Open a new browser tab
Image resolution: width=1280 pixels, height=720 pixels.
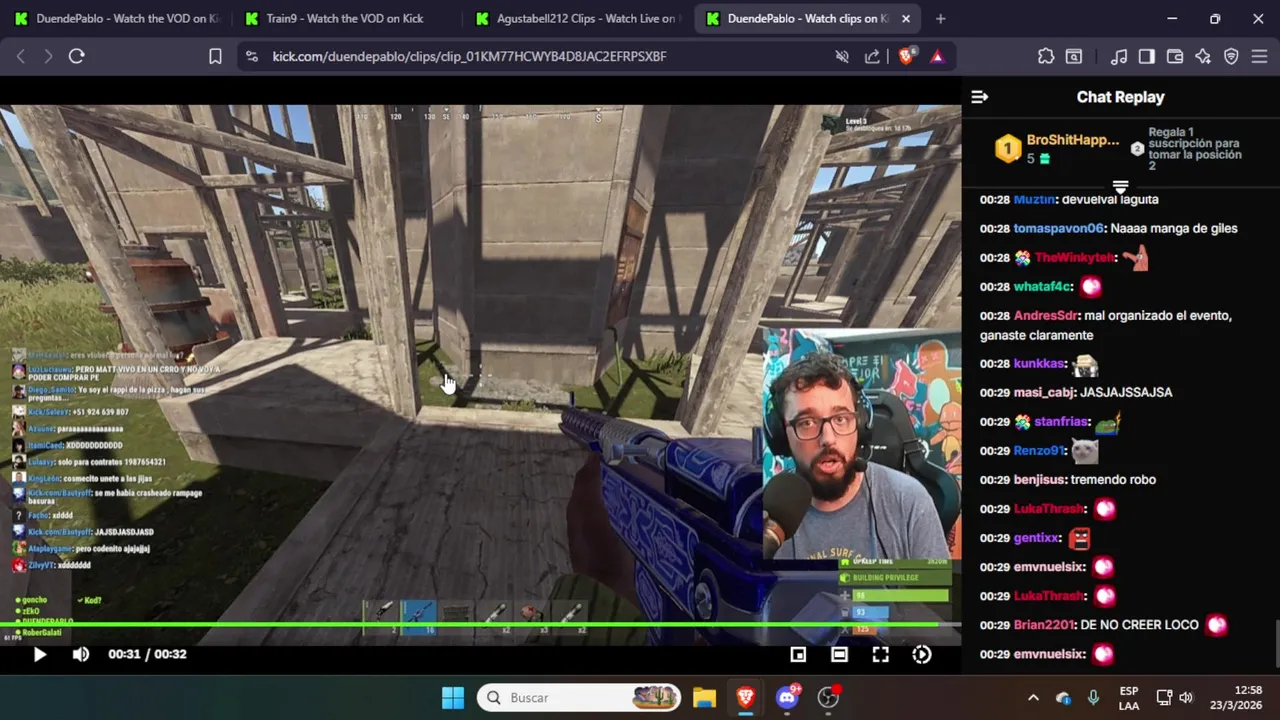coord(940,18)
